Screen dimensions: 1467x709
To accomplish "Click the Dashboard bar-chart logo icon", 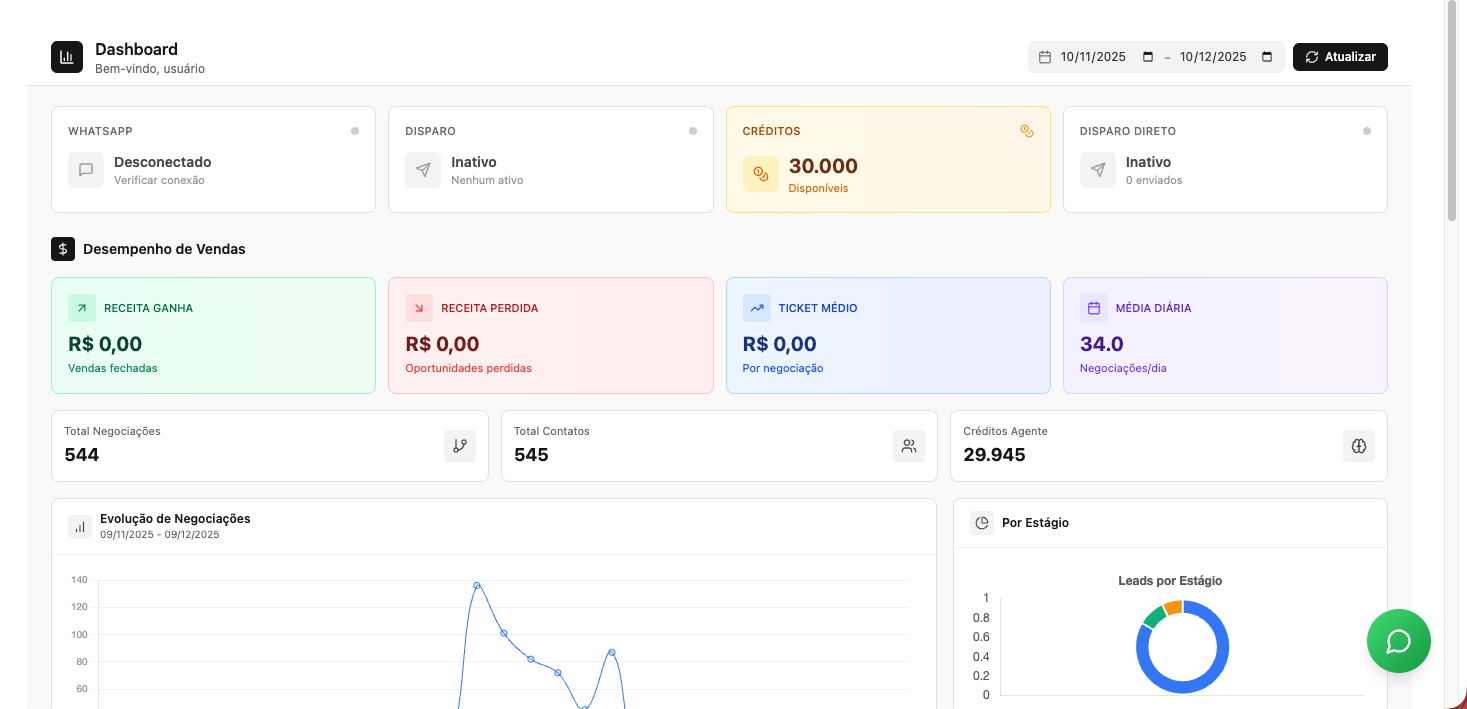I will (x=67, y=57).
